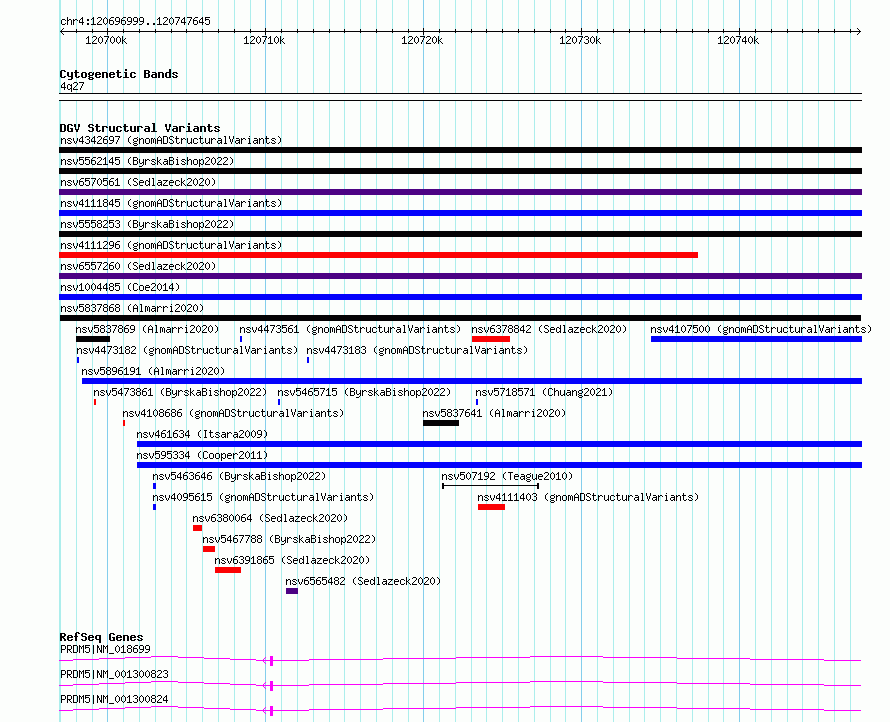890x722 pixels.
Task: Click variant label nsv6380064 (Sedlazeck2020)
Action: 270,518
